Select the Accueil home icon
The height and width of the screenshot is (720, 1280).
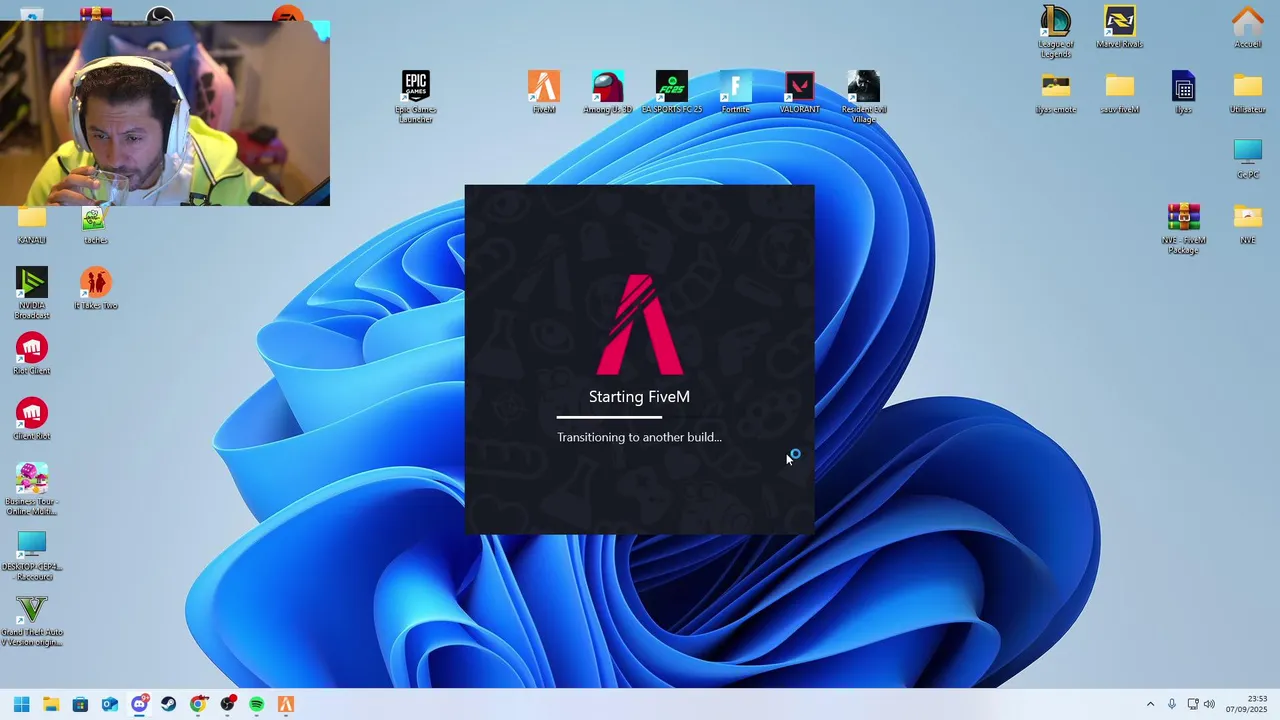tap(1247, 27)
